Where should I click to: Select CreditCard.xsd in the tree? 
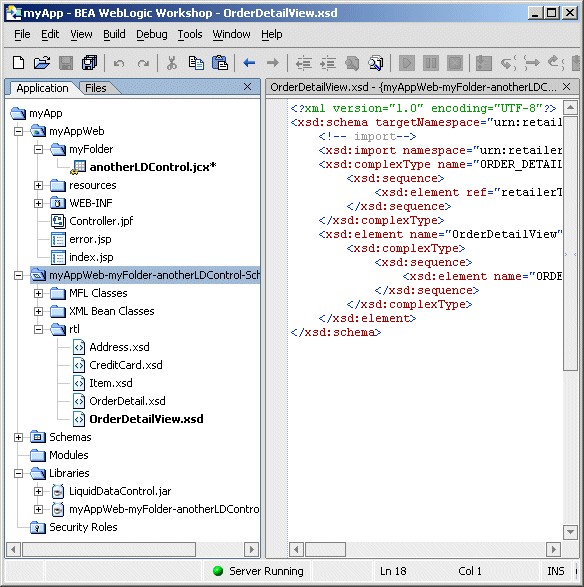(x=126, y=365)
